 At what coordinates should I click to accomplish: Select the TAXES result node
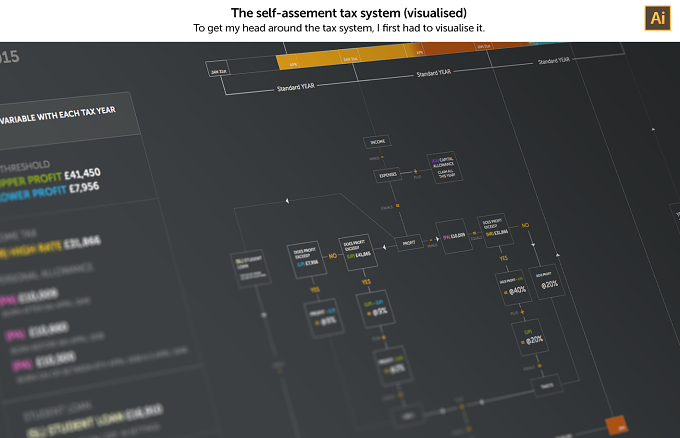(547, 386)
